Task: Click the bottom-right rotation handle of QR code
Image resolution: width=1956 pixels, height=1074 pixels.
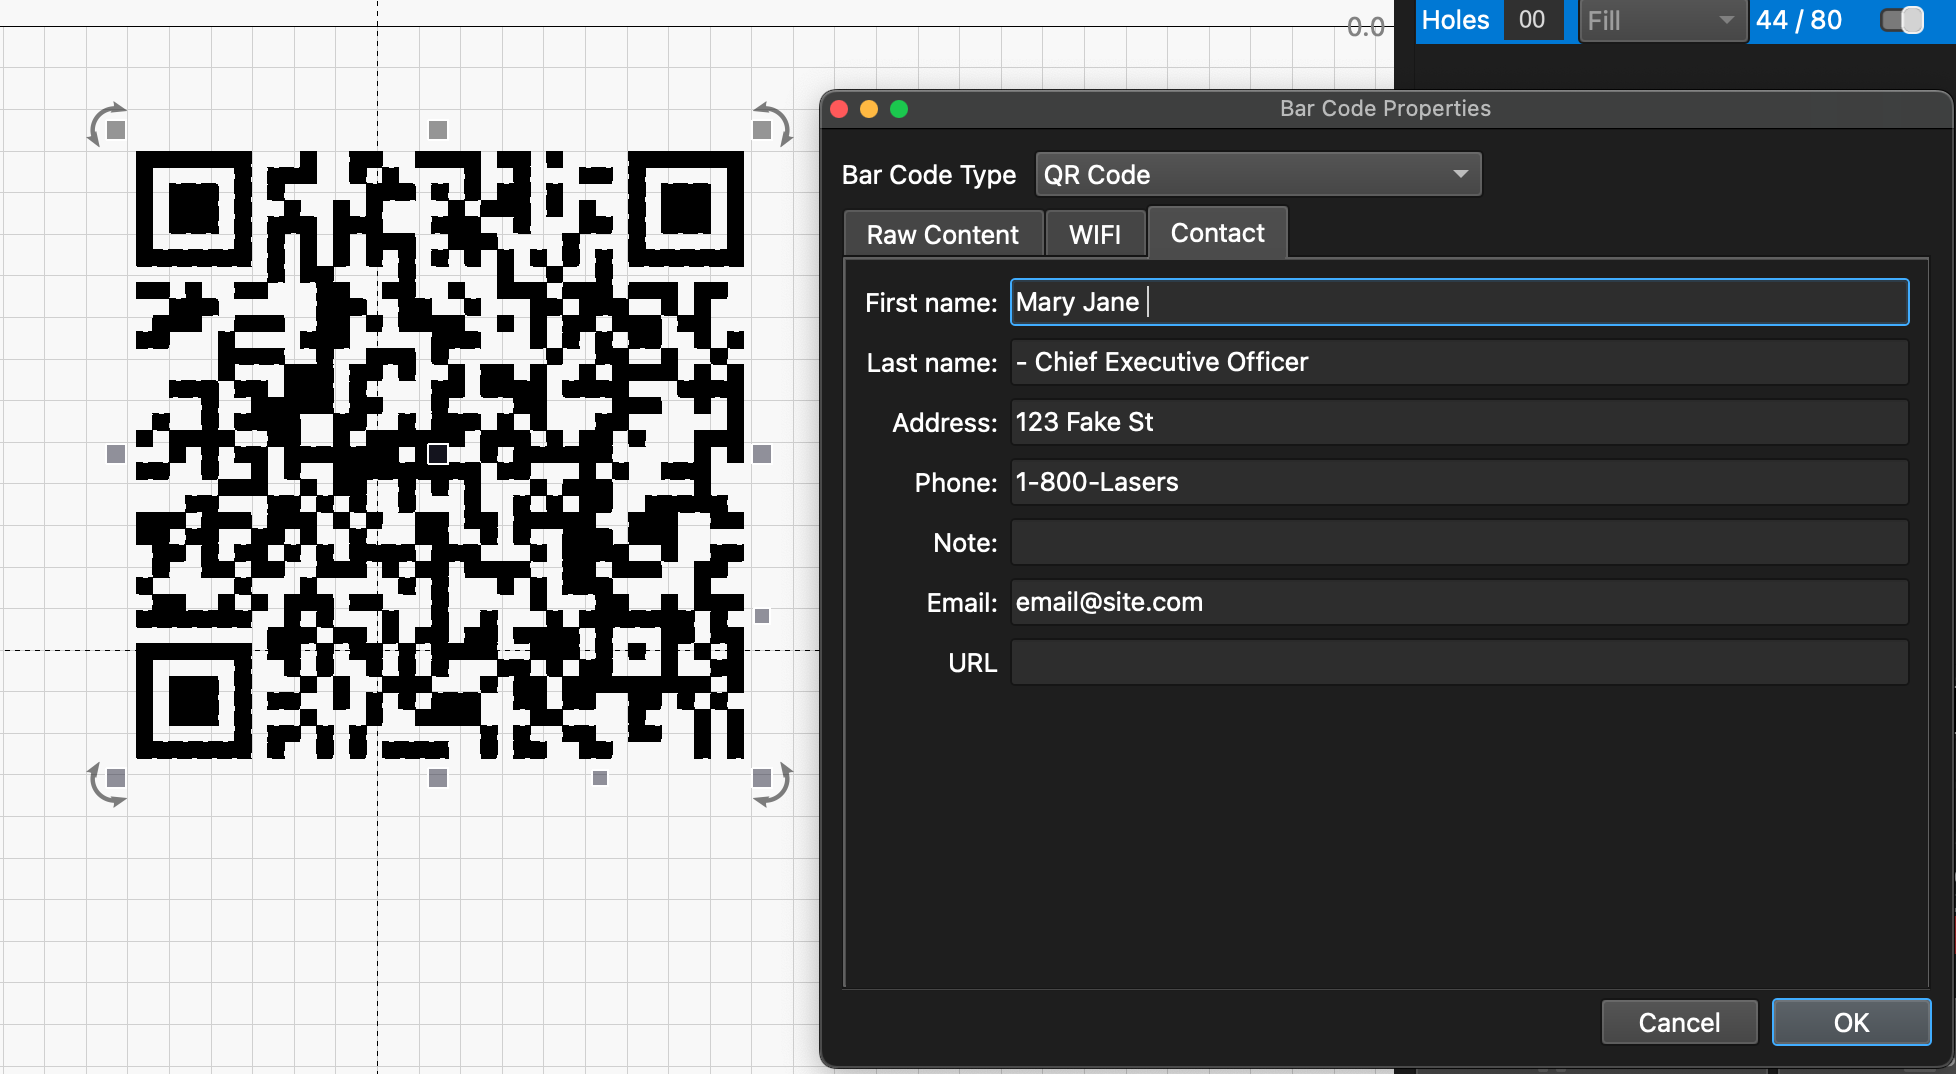Action: 773,784
